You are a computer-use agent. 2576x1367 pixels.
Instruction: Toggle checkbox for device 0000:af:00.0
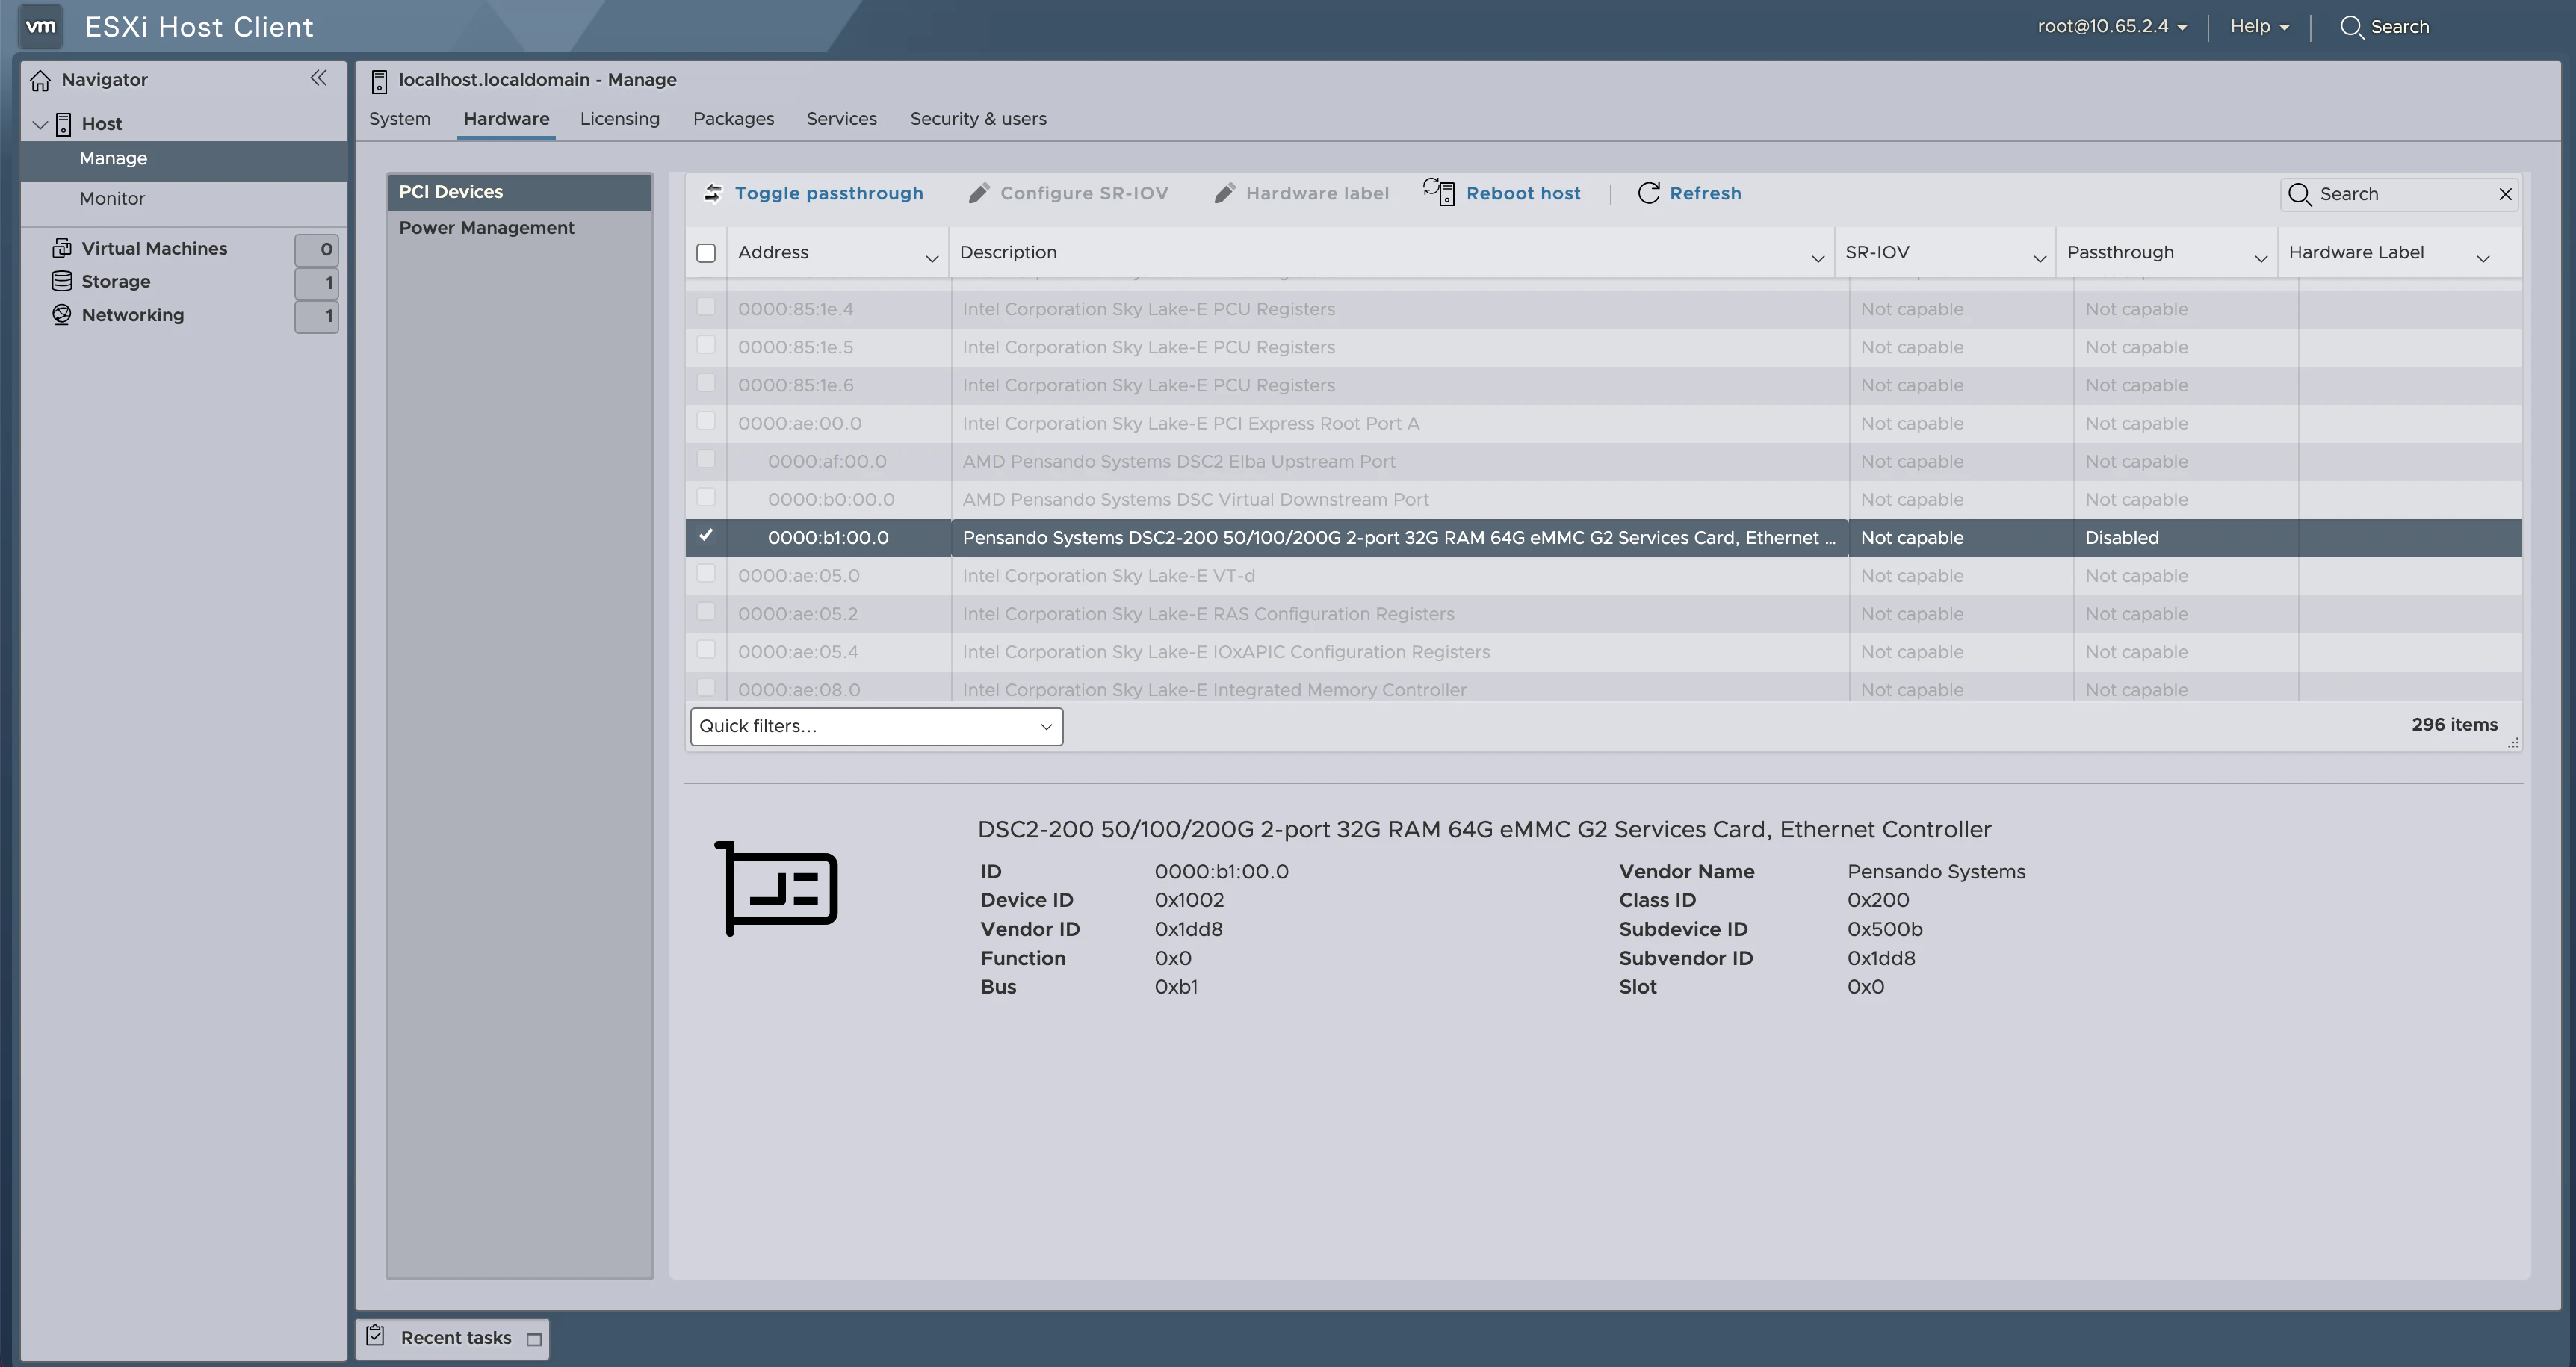(x=706, y=459)
